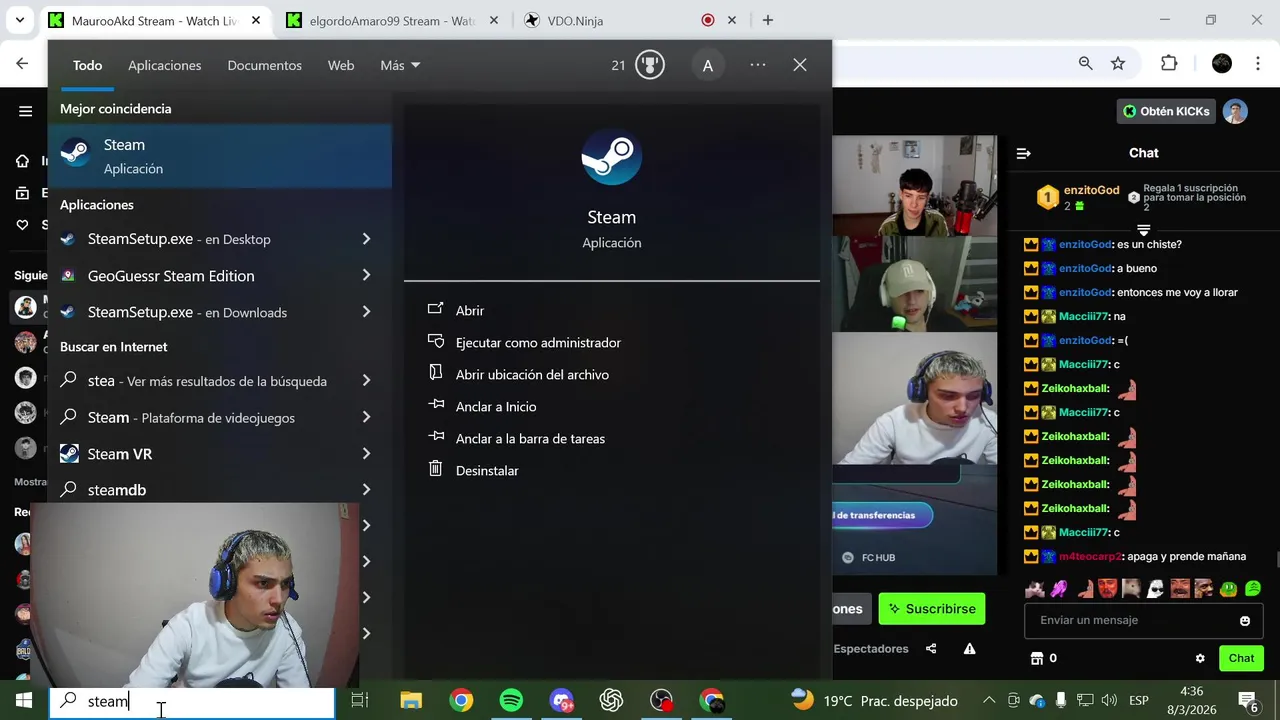Image resolution: width=1280 pixels, height=720 pixels.
Task: Open Google Chrome from the taskbar
Action: pyautogui.click(x=461, y=700)
